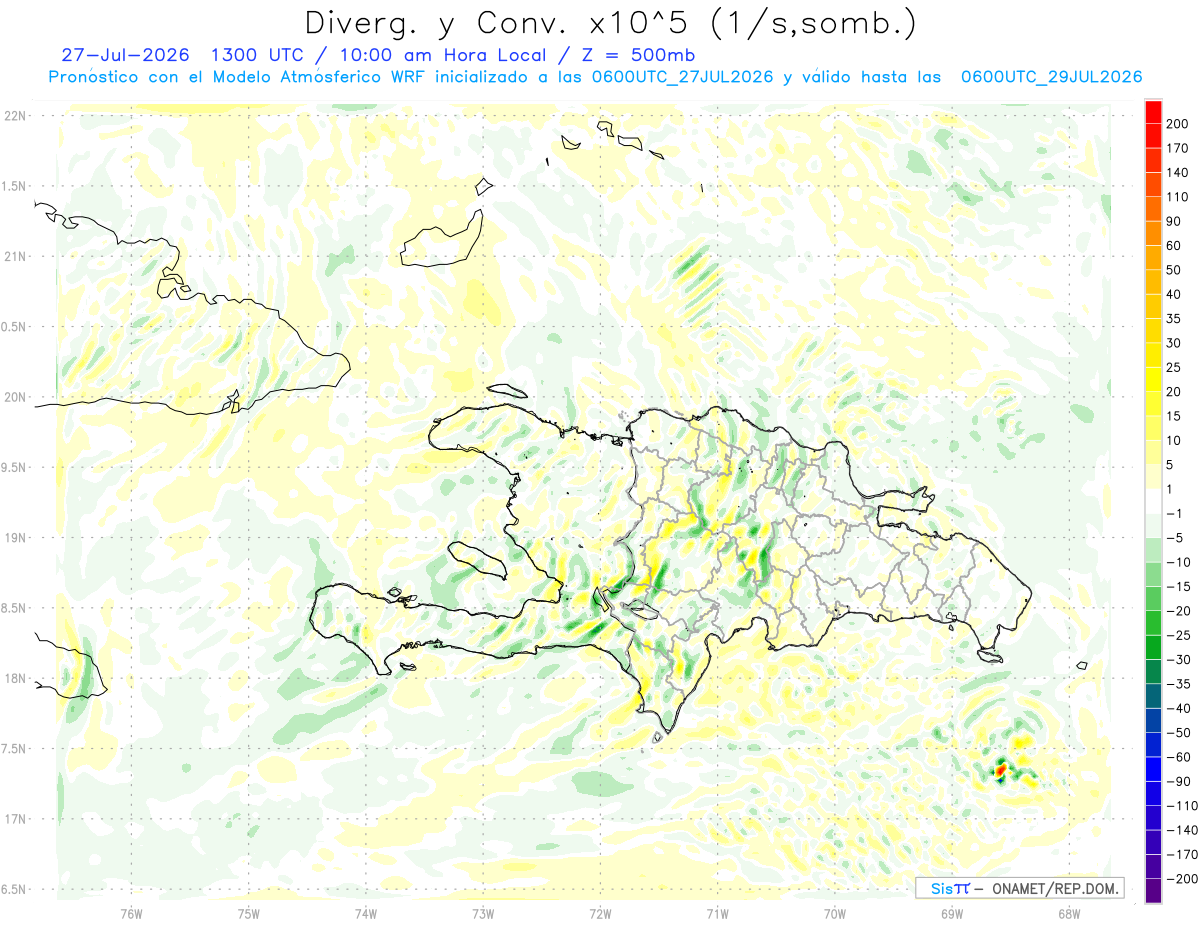Viewport: 1200px width, 927px height.
Task: Click the '-15' value on the color scale
Action: click(x=1177, y=587)
